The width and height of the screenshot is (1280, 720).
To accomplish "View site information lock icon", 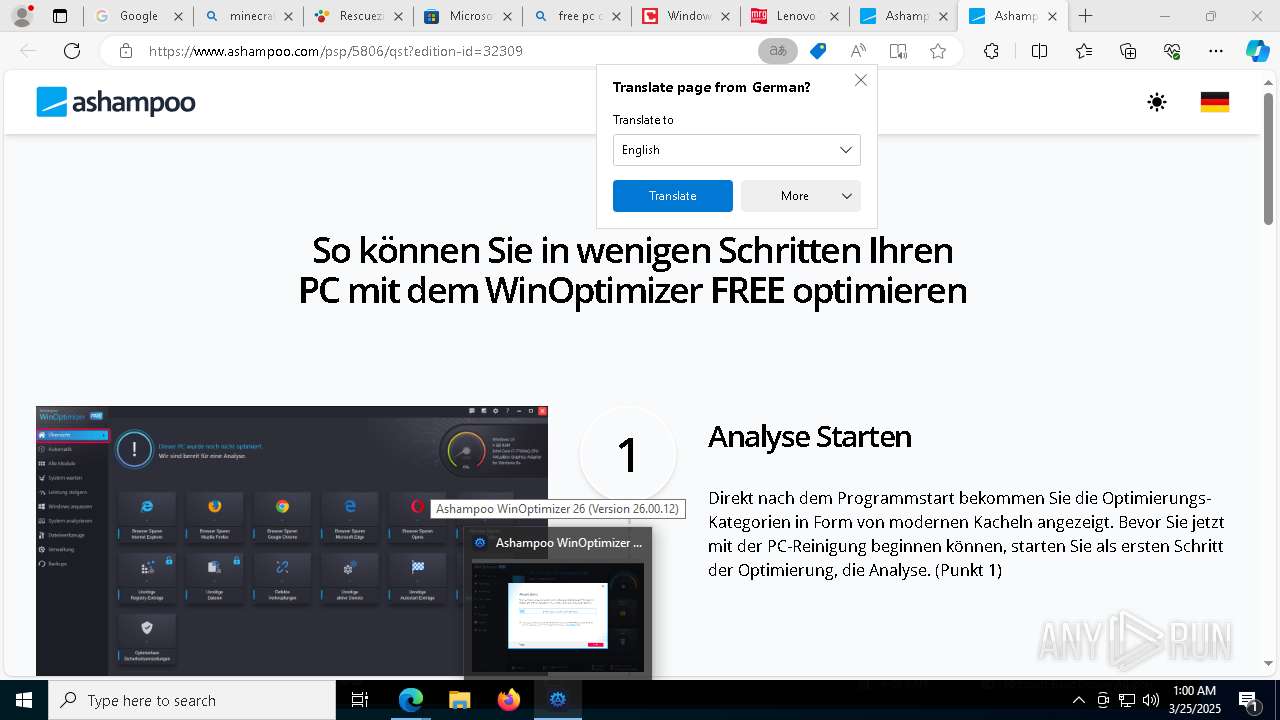I will click(125, 51).
